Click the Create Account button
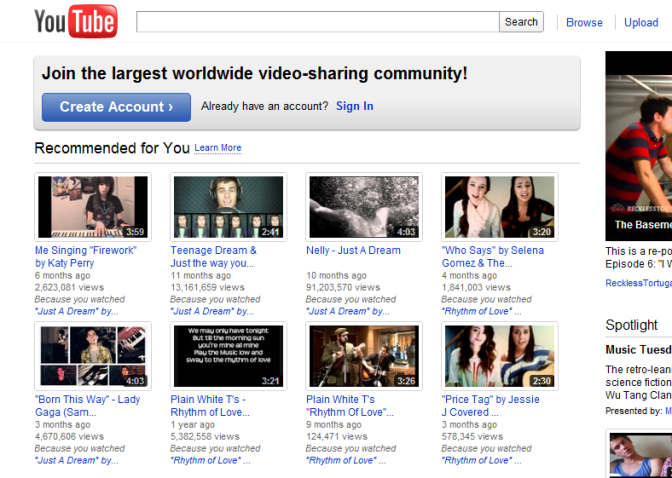 [x=116, y=107]
